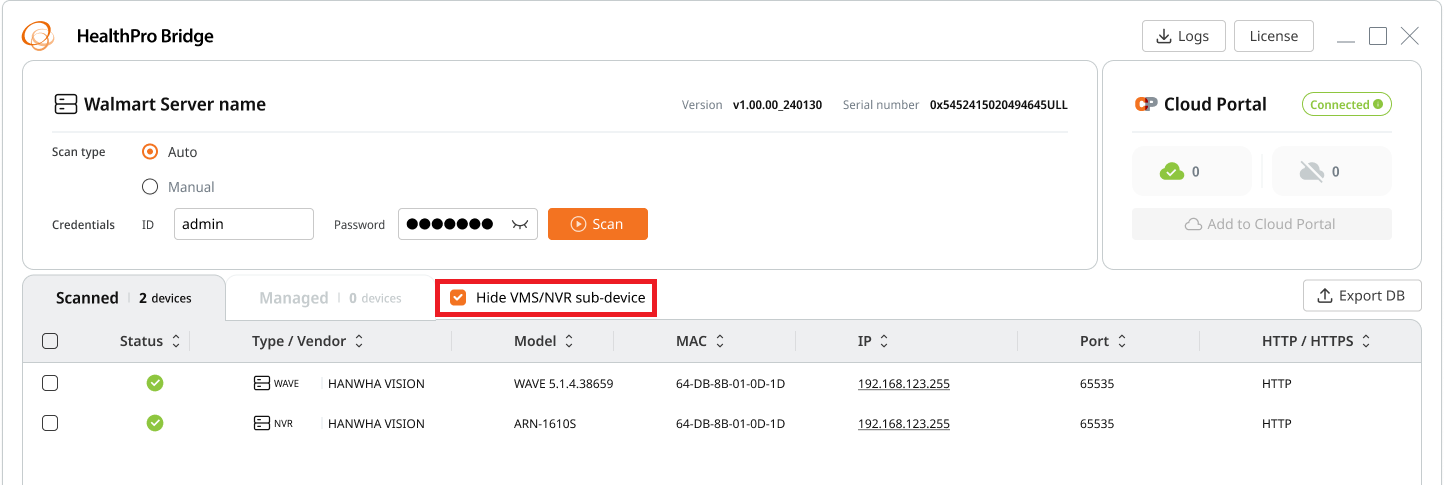Check the WAVE 5.1.4.38659 row checkbox
Screen dimensions: 1444x485
click(50, 383)
